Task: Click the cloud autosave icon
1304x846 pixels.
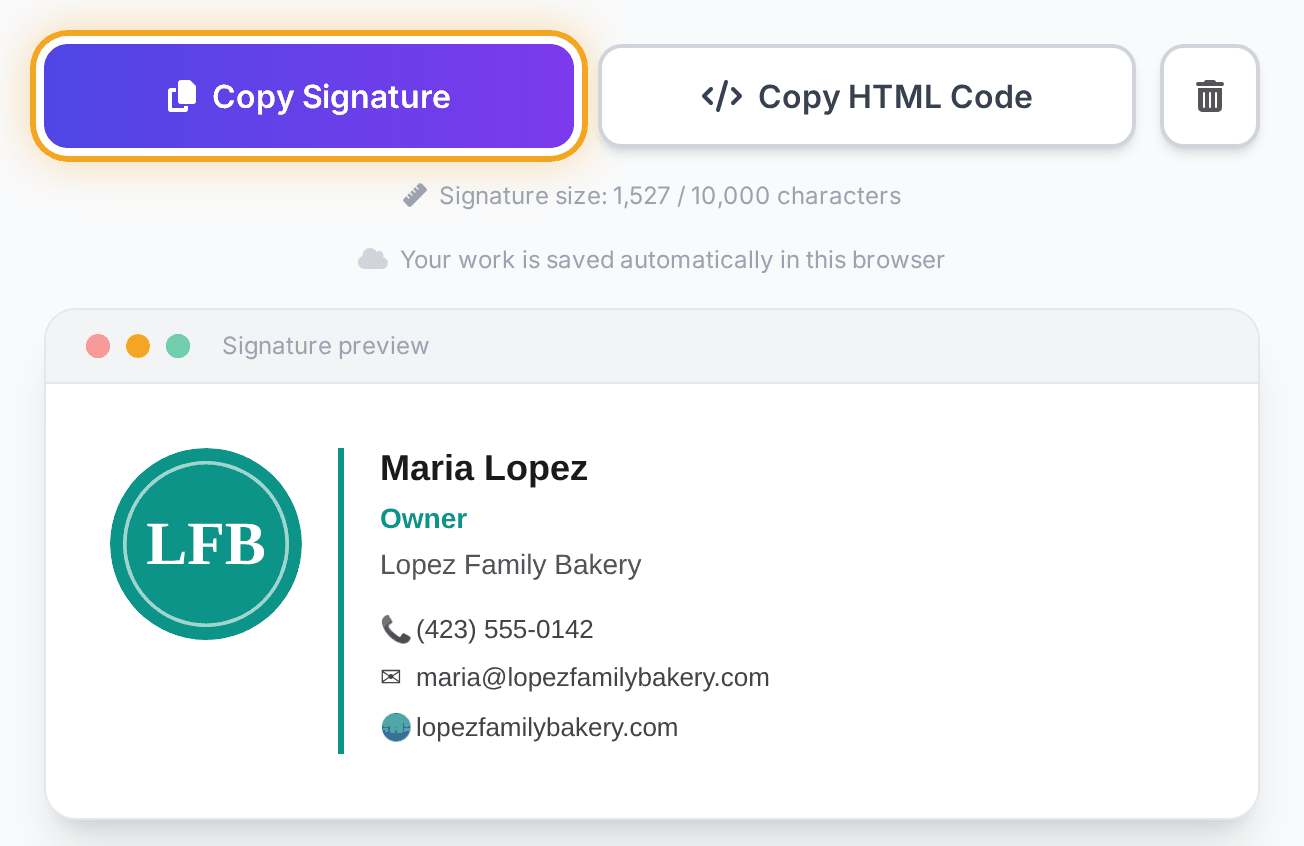Action: 373,260
